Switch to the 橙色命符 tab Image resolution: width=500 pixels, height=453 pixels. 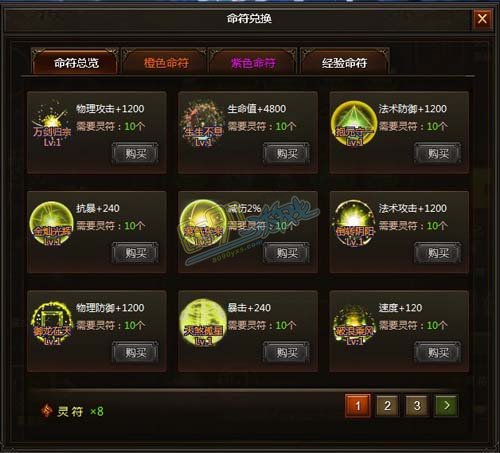[x=166, y=62]
